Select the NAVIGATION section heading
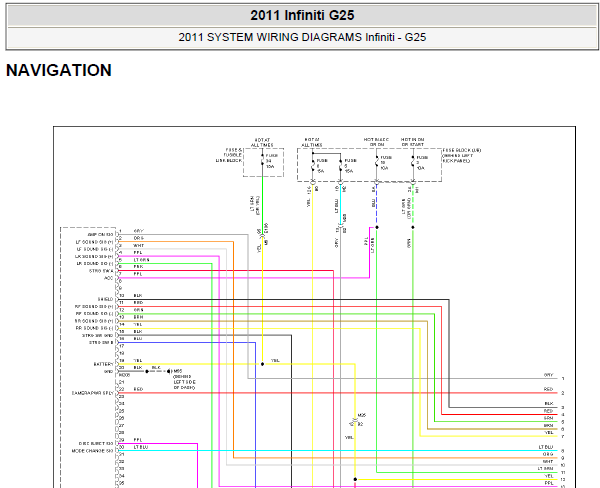This screenshot has width=600, height=488. 59,70
